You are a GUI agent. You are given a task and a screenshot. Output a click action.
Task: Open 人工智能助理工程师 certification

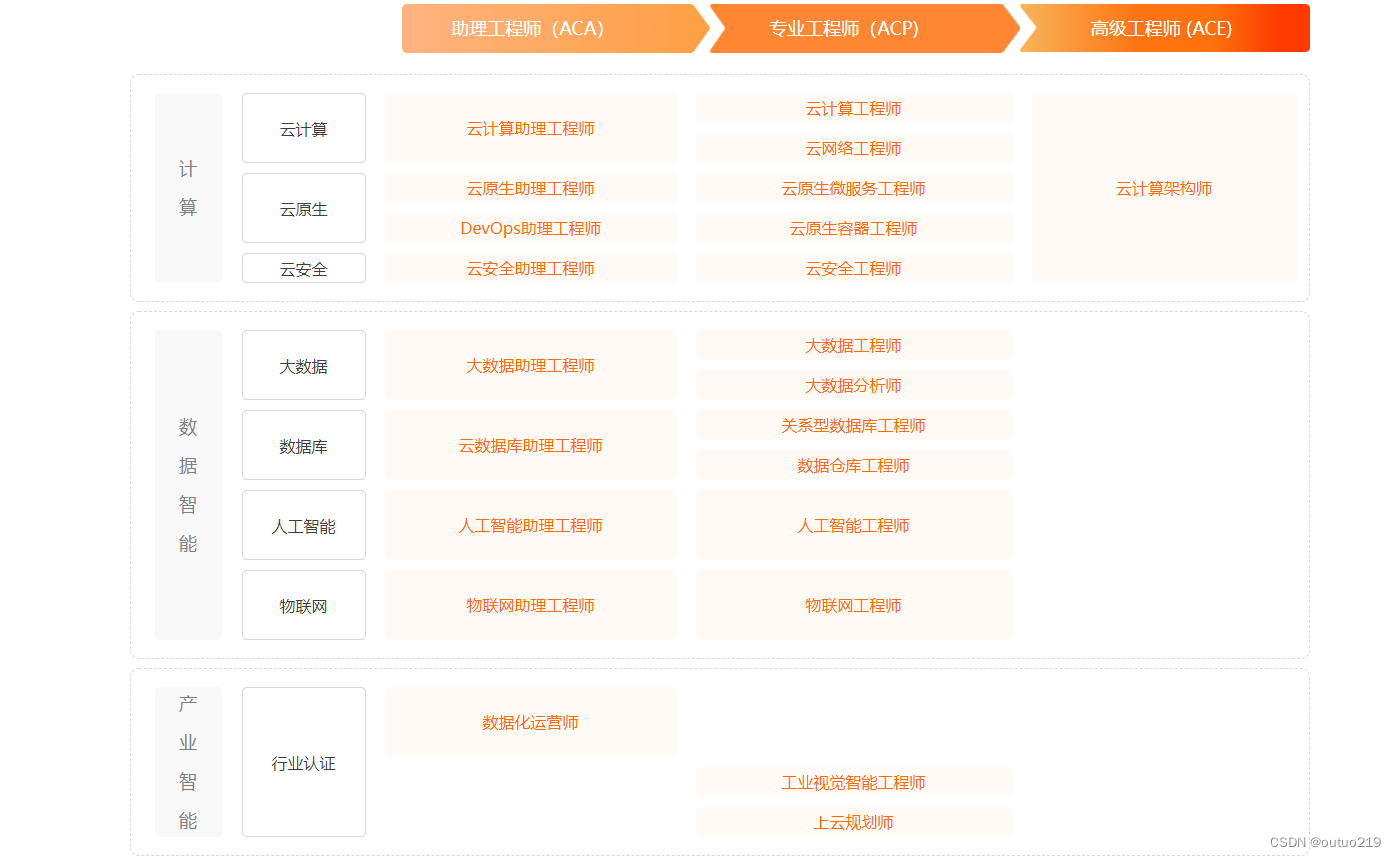pyautogui.click(x=531, y=525)
